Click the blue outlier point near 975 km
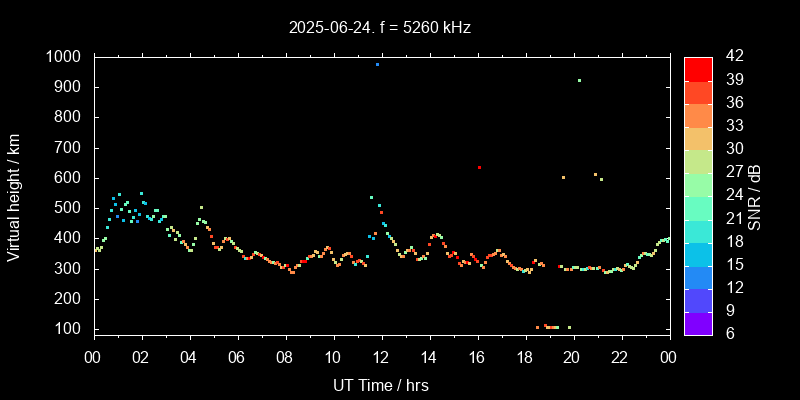 (x=377, y=65)
